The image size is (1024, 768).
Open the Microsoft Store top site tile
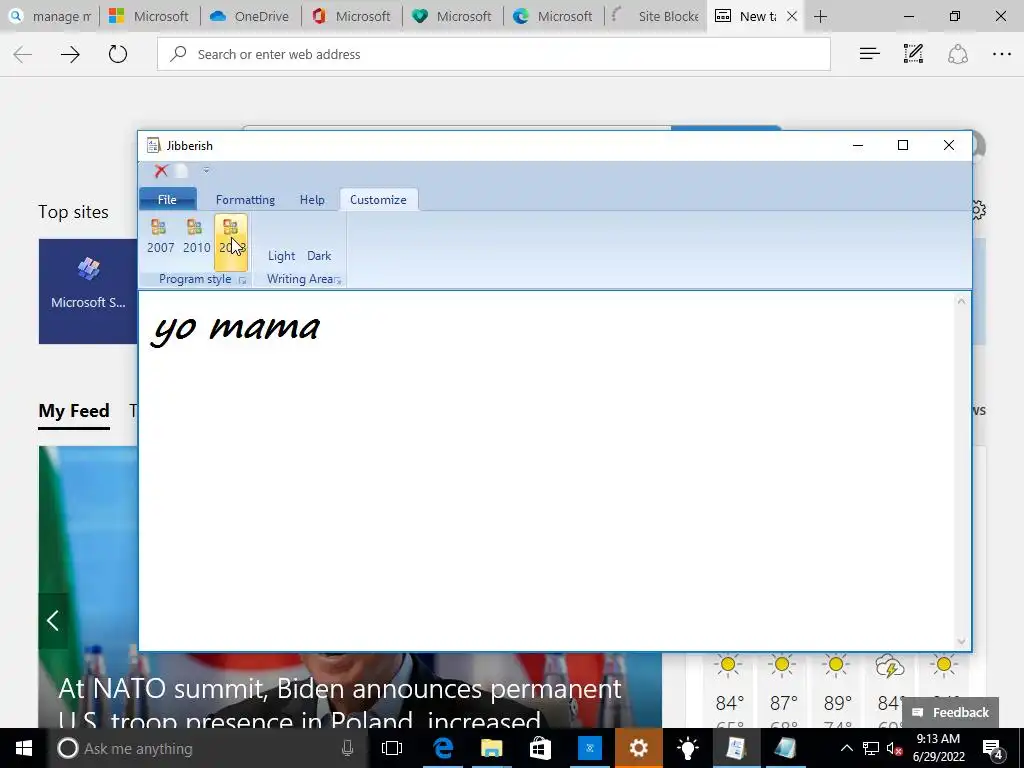(88, 291)
